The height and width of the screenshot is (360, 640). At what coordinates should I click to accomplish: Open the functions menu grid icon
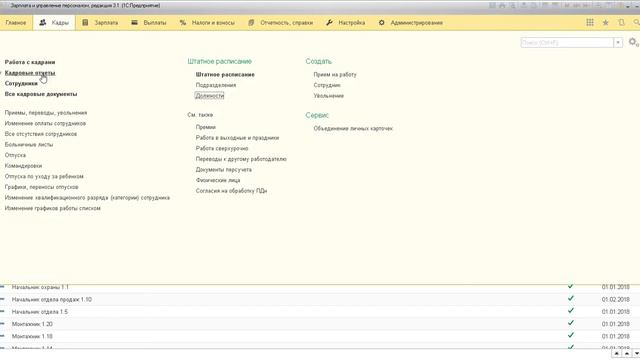590,23
